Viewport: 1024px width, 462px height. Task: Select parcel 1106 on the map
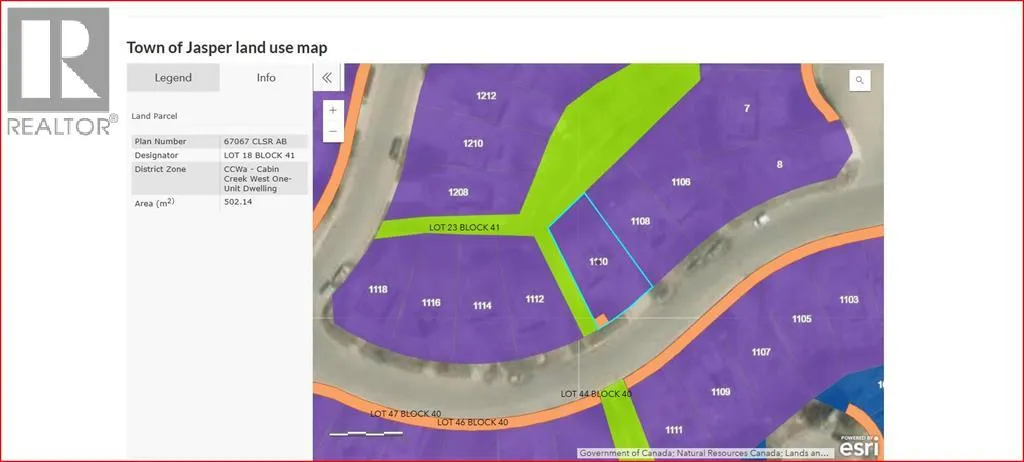coord(680,182)
